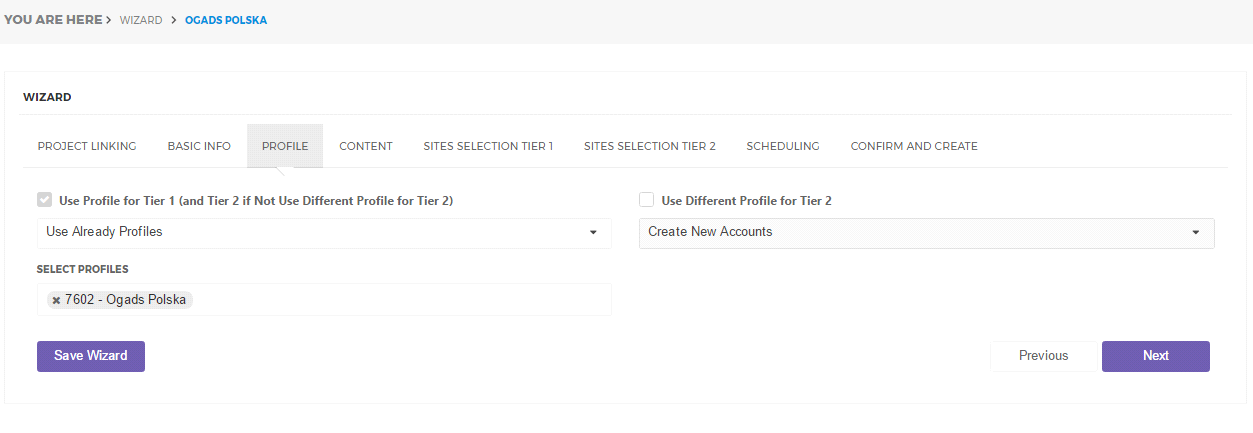The image size is (1253, 433).
Task: Go back with the Previous button
Action: coord(1043,356)
